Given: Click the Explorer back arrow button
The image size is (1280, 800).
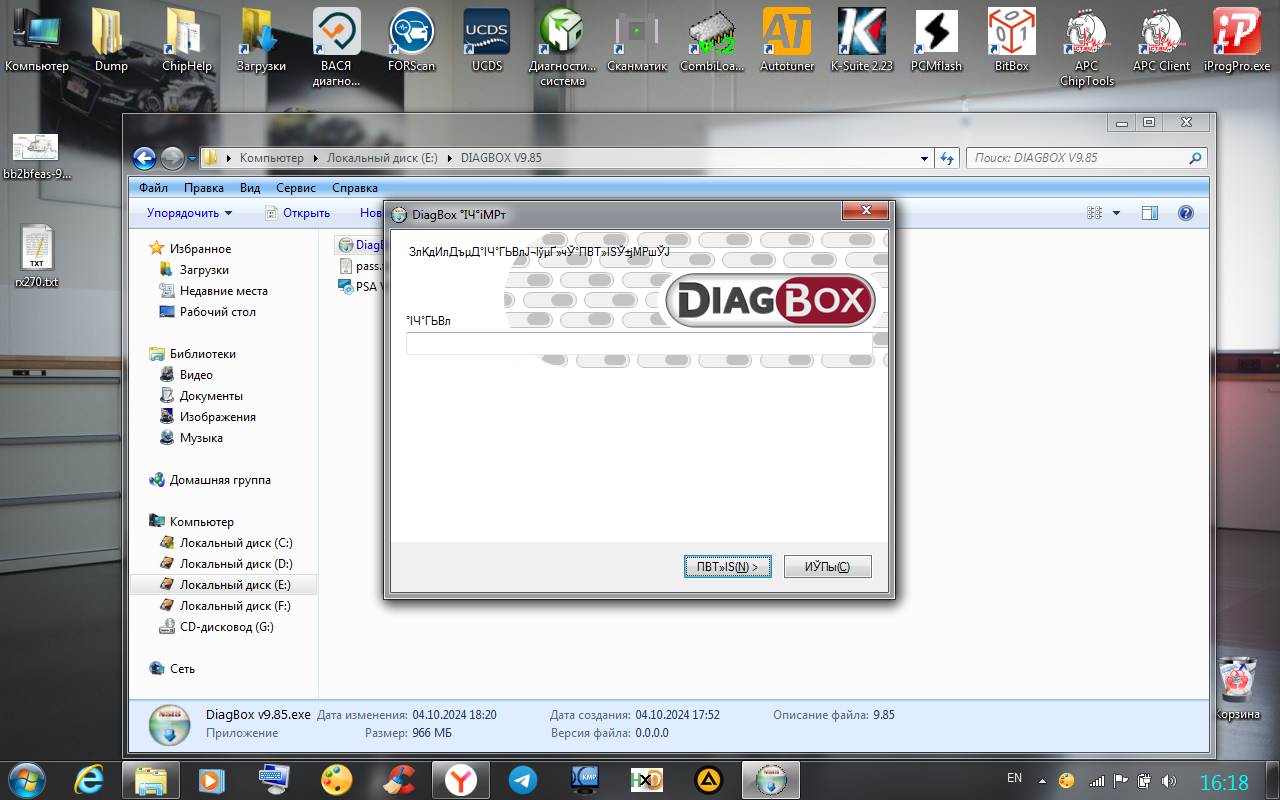Looking at the screenshot, I should click(x=145, y=158).
